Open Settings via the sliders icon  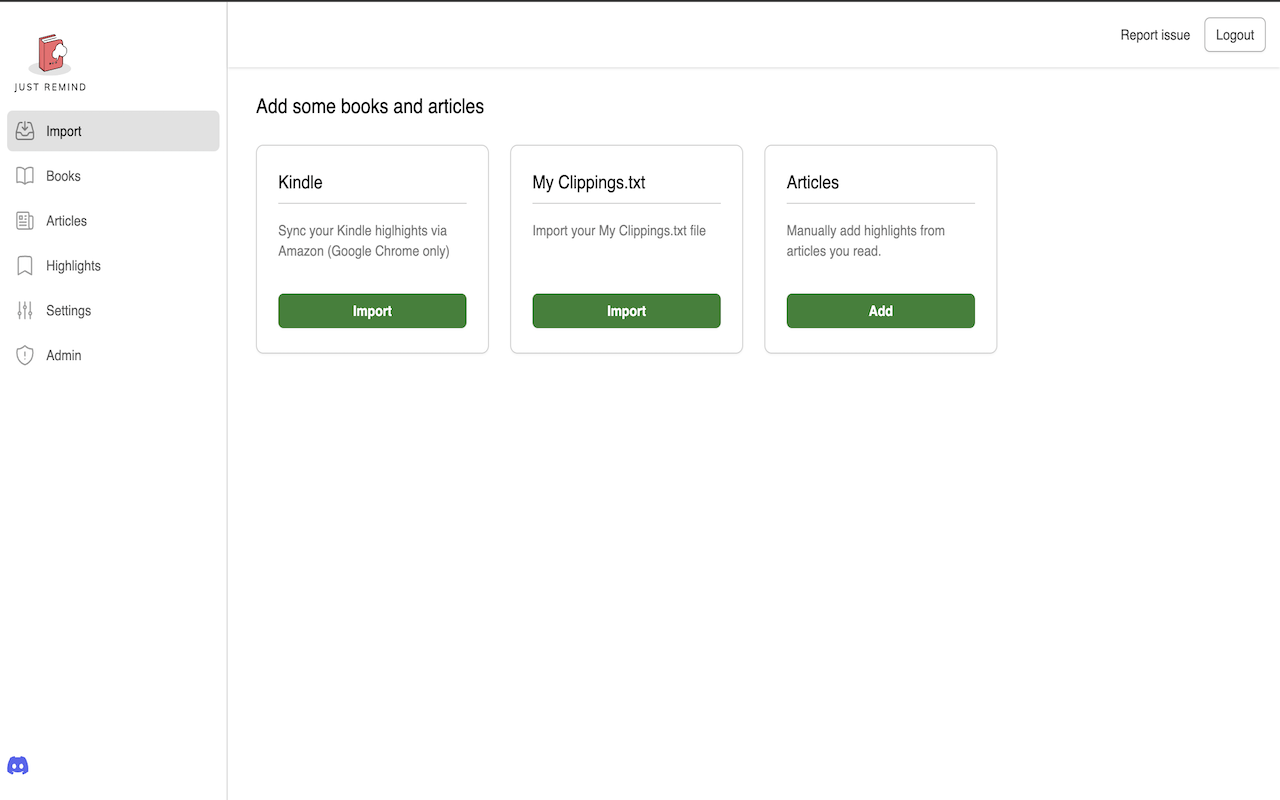pyautogui.click(x=25, y=310)
